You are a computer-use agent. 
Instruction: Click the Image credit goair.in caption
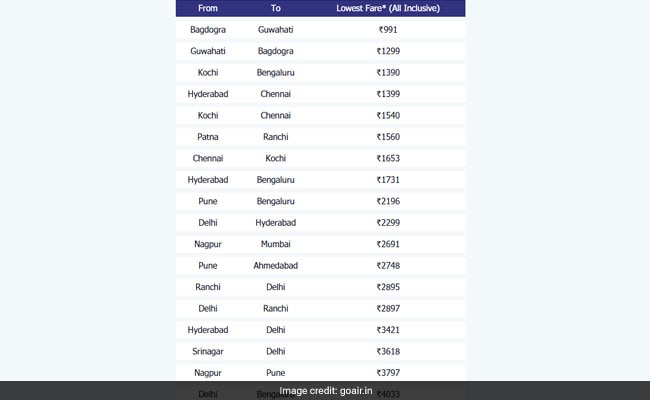[326, 391]
